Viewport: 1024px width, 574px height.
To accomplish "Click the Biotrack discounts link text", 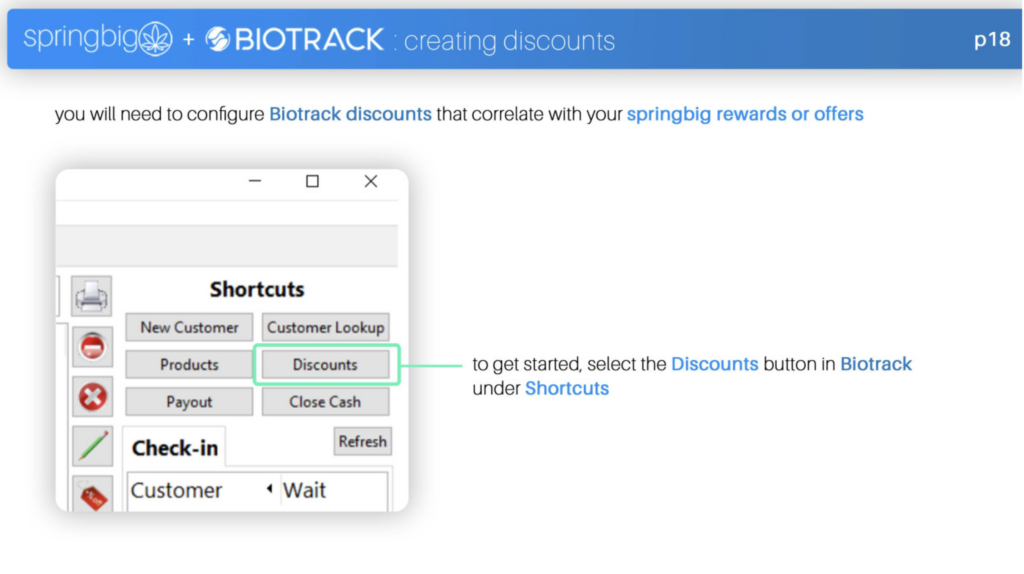I will pyautogui.click(x=350, y=114).
